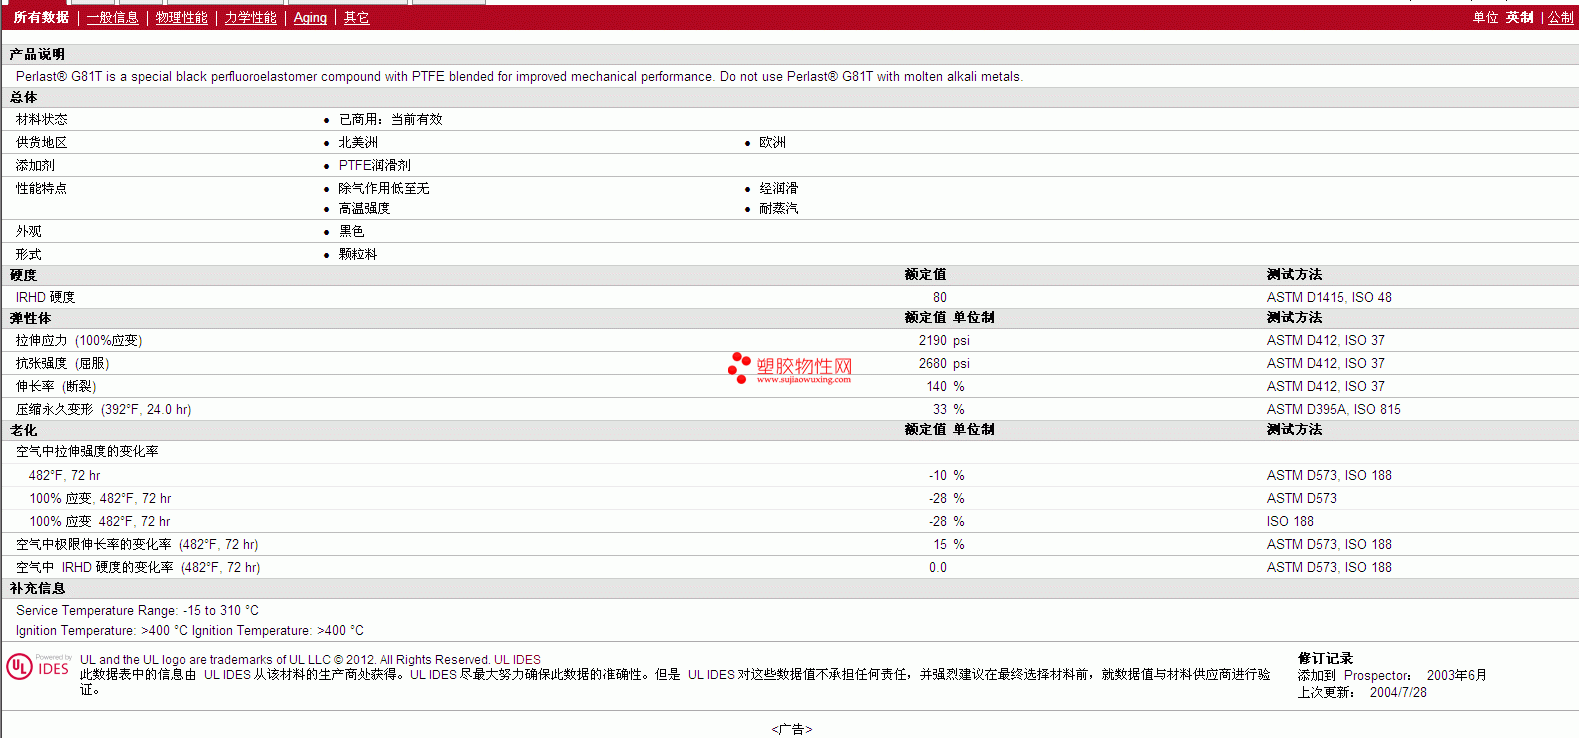Select the 黑色 appearance value
This screenshot has width=1579, height=738.
[351, 231]
